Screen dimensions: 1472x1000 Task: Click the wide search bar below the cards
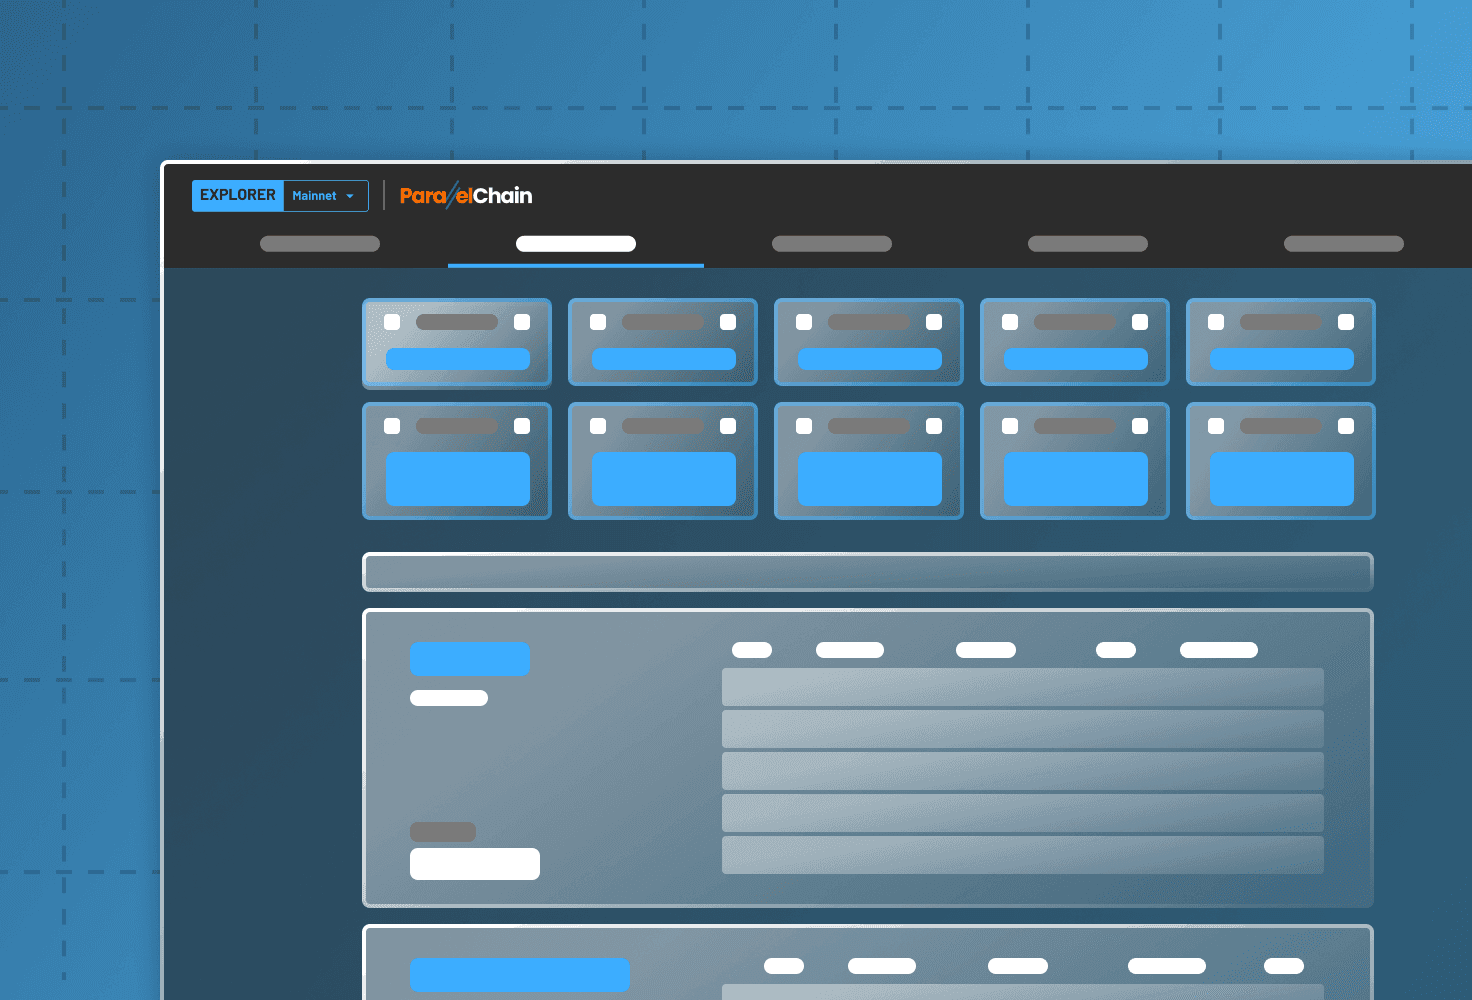[x=868, y=572]
